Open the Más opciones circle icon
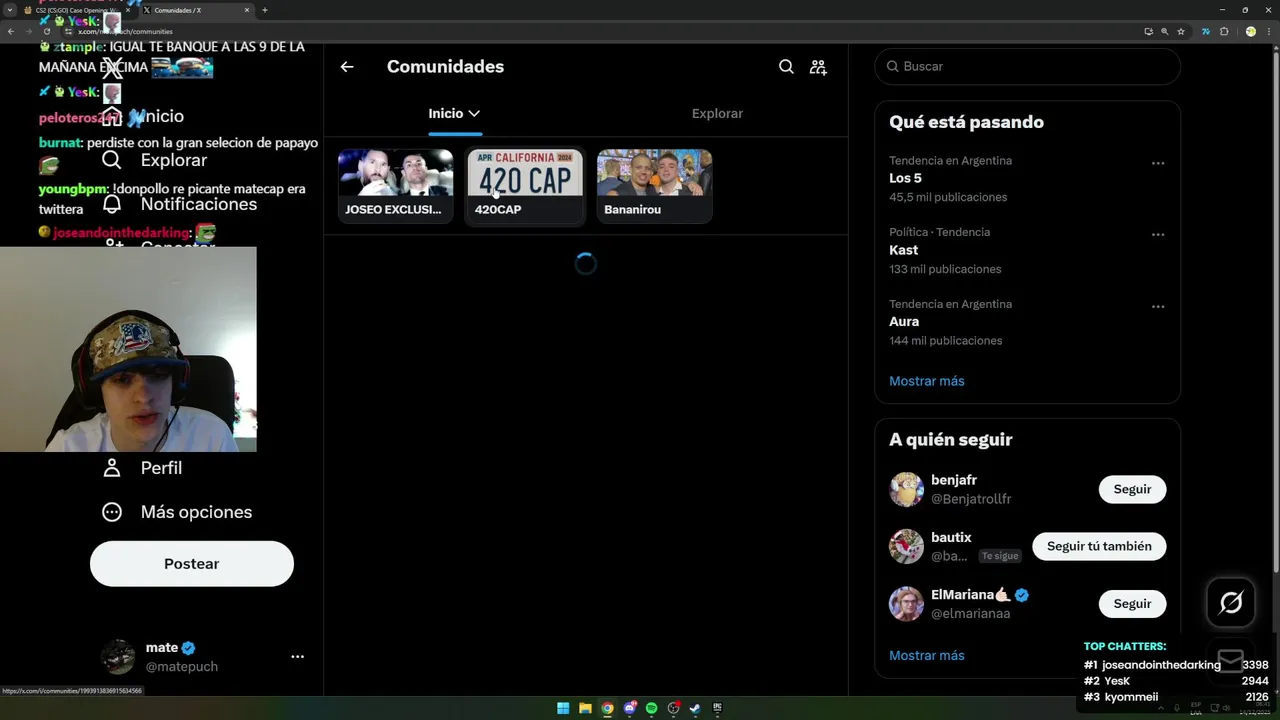 [112, 512]
